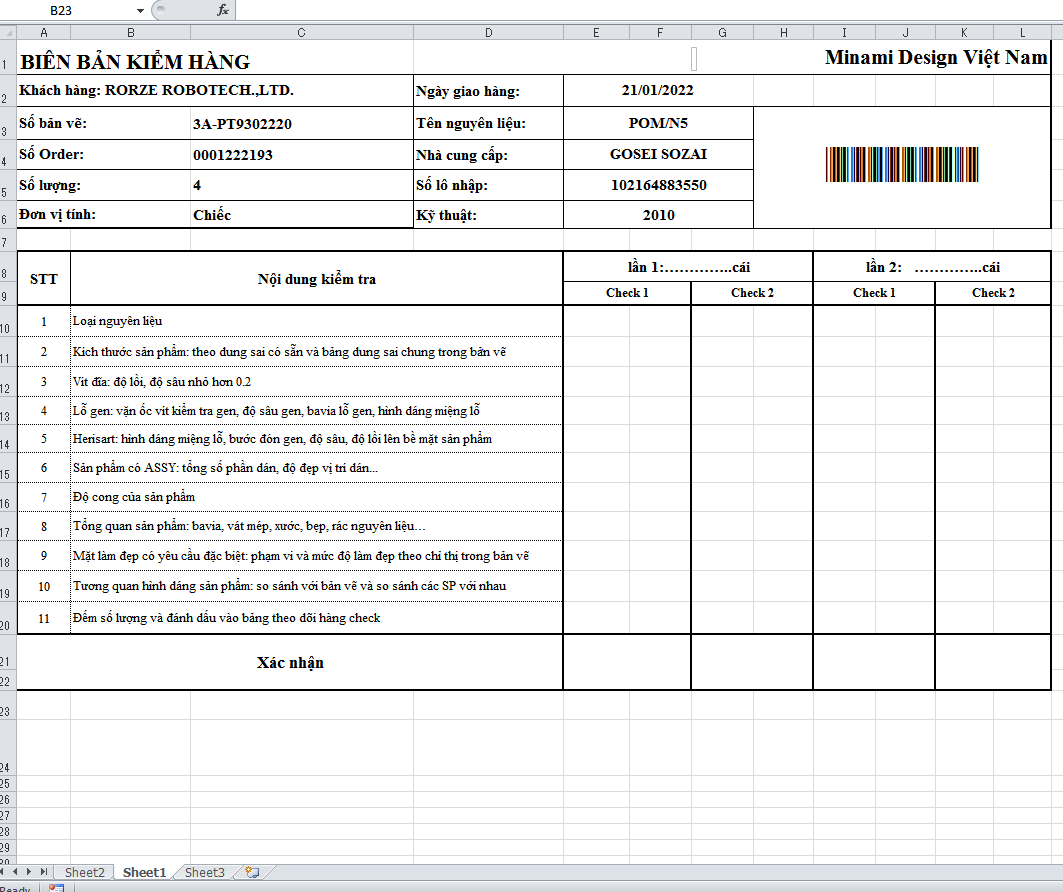Viewport: 1063px width, 892px height.
Task: Select column F header
Action: click(660, 33)
